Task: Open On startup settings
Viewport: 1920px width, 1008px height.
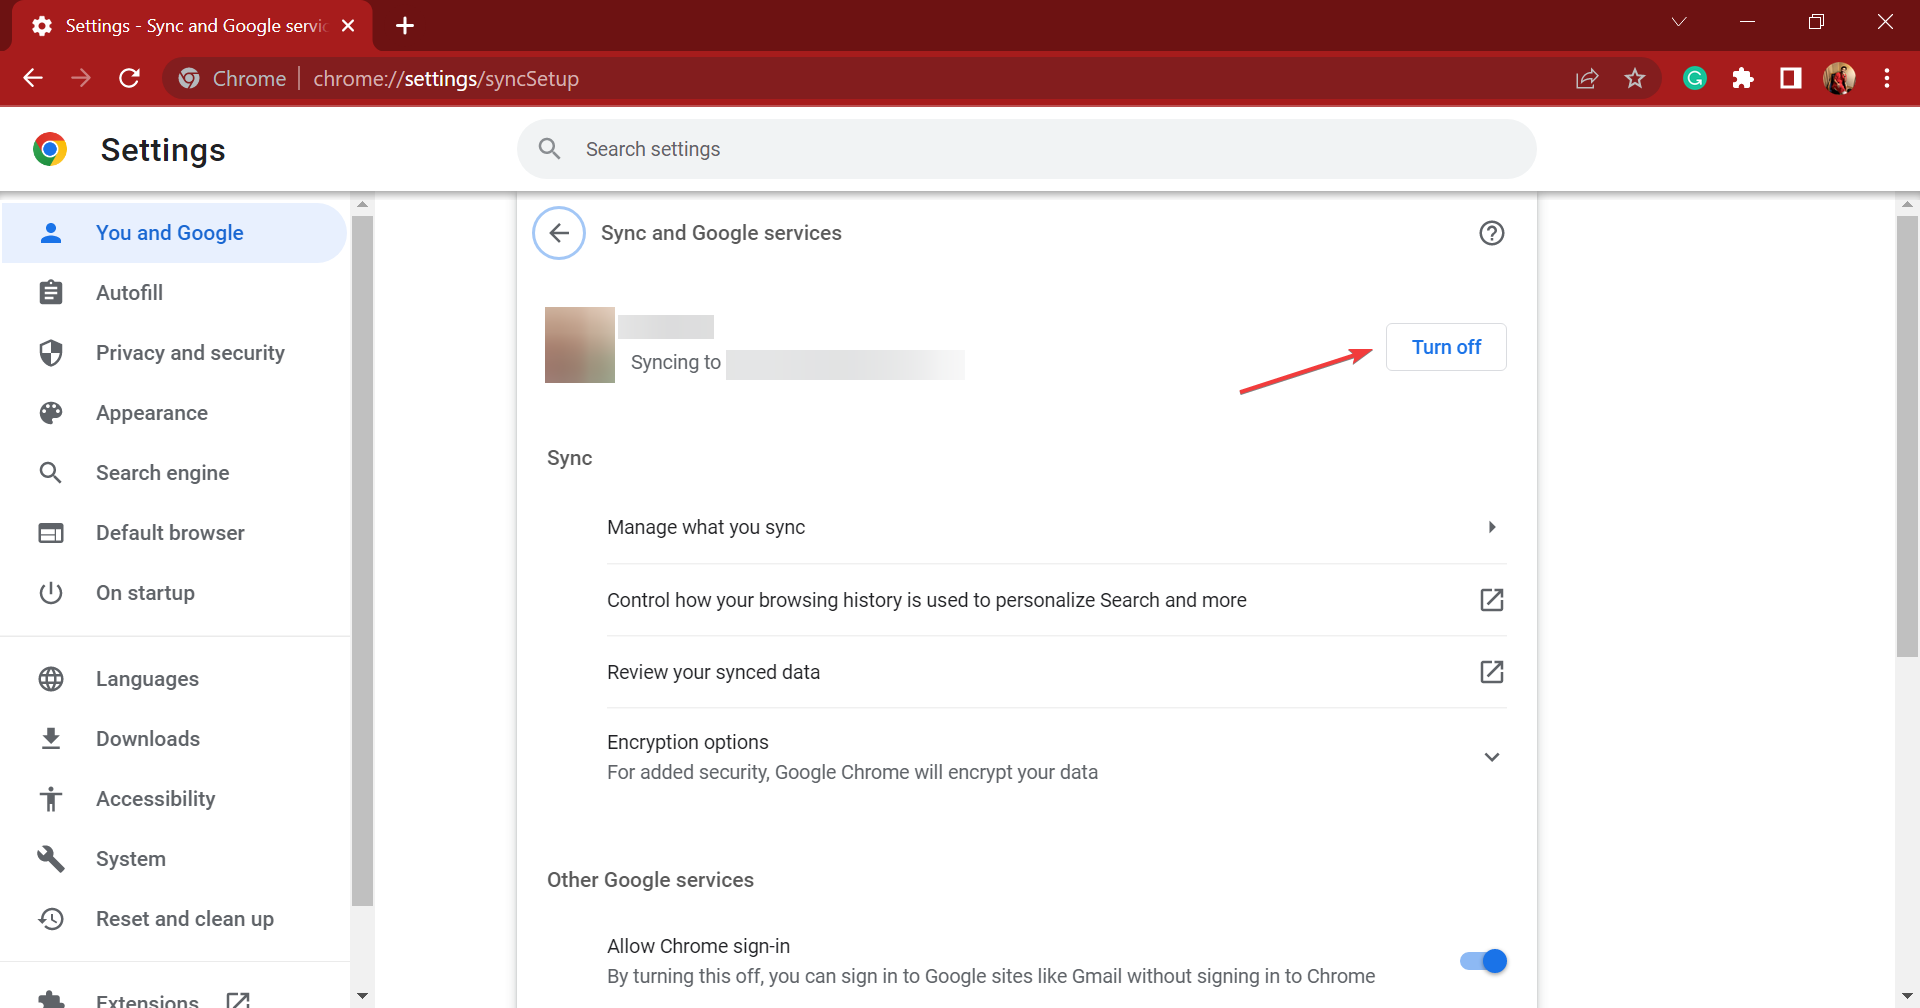Action: click(x=175, y=593)
